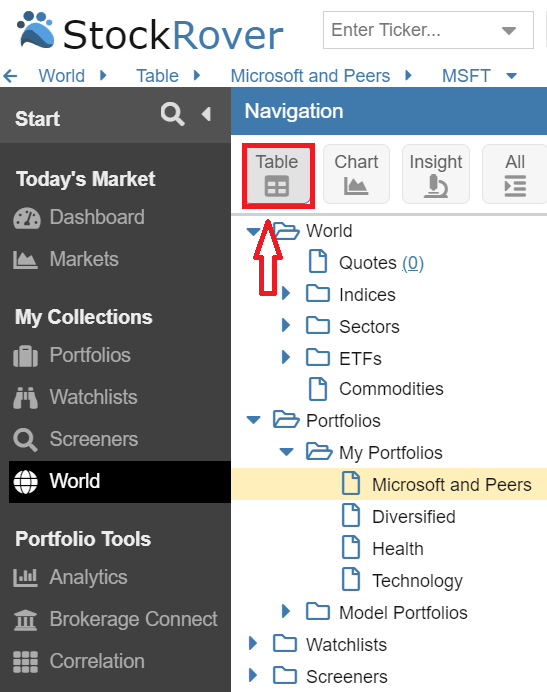The image size is (547, 692).
Task: Expand the Indices folder
Action: tap(286, 293)
